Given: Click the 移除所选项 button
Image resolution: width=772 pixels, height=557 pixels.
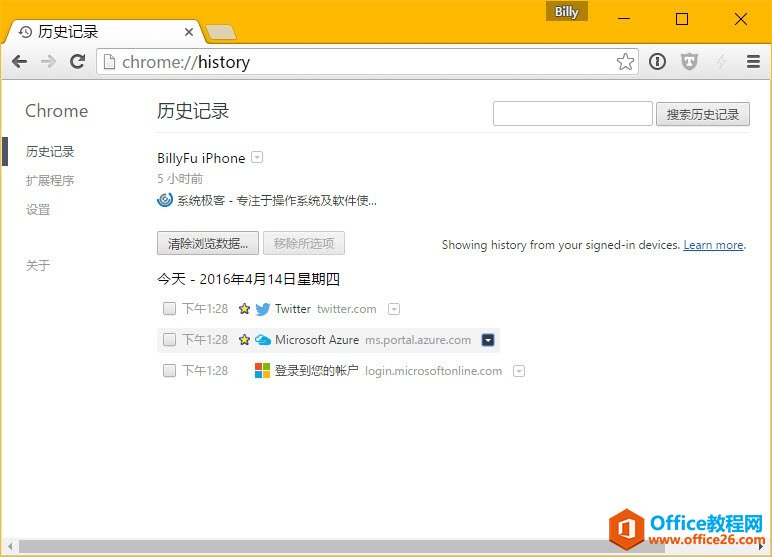Looking at the screenshot, I should click(304, 243).
